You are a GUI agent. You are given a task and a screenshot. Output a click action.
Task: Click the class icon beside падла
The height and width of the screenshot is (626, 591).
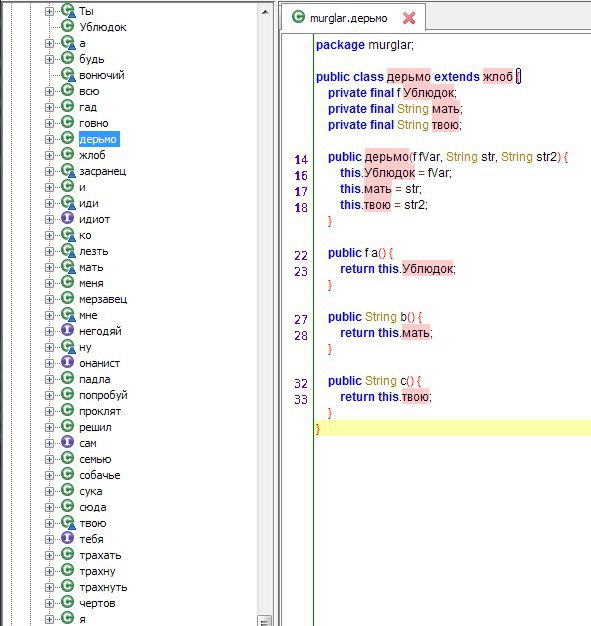[x=67, y=378]
